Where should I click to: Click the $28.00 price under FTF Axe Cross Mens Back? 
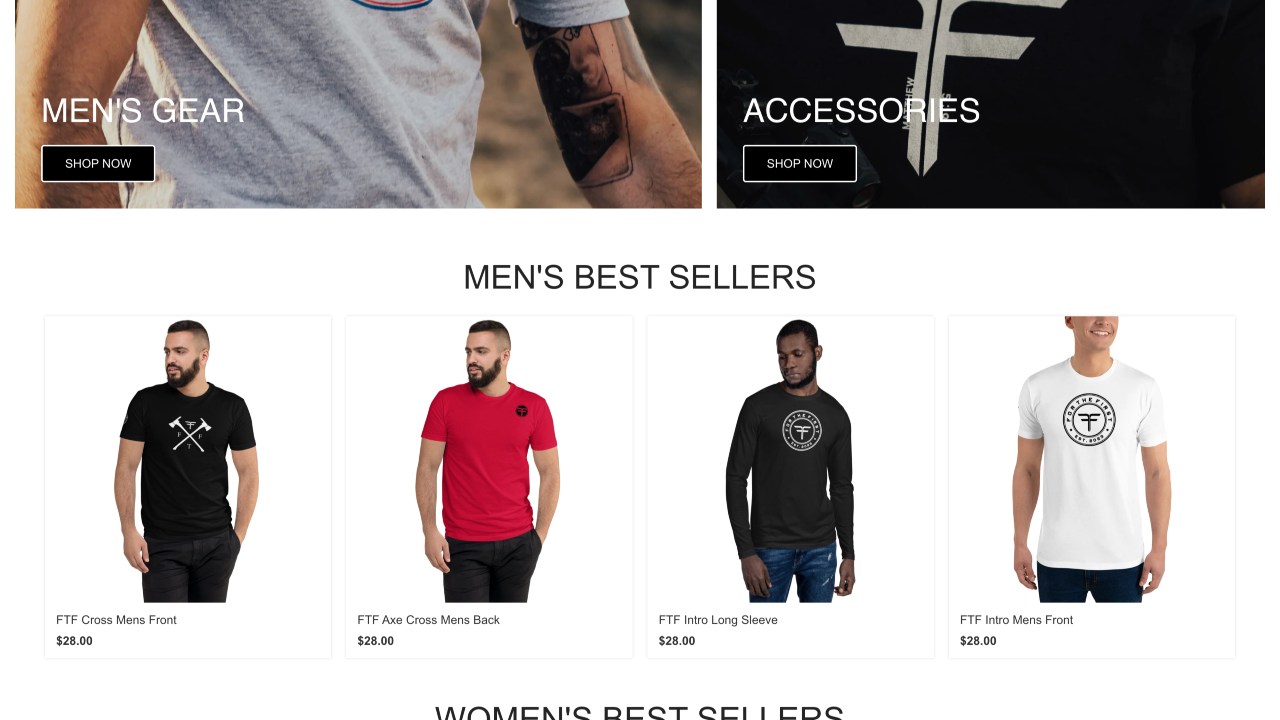(375, 641)
